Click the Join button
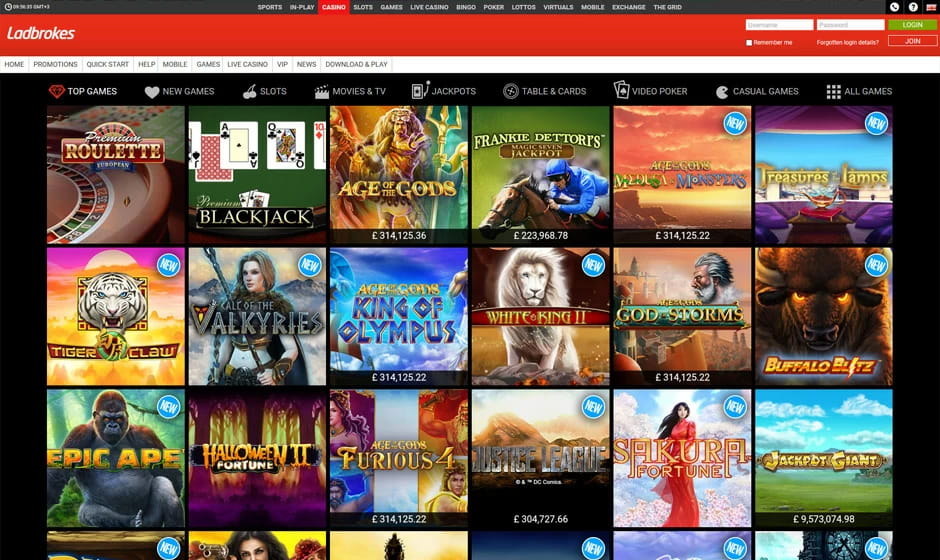This screenshot has height=560, width=940. coord(912,41)
